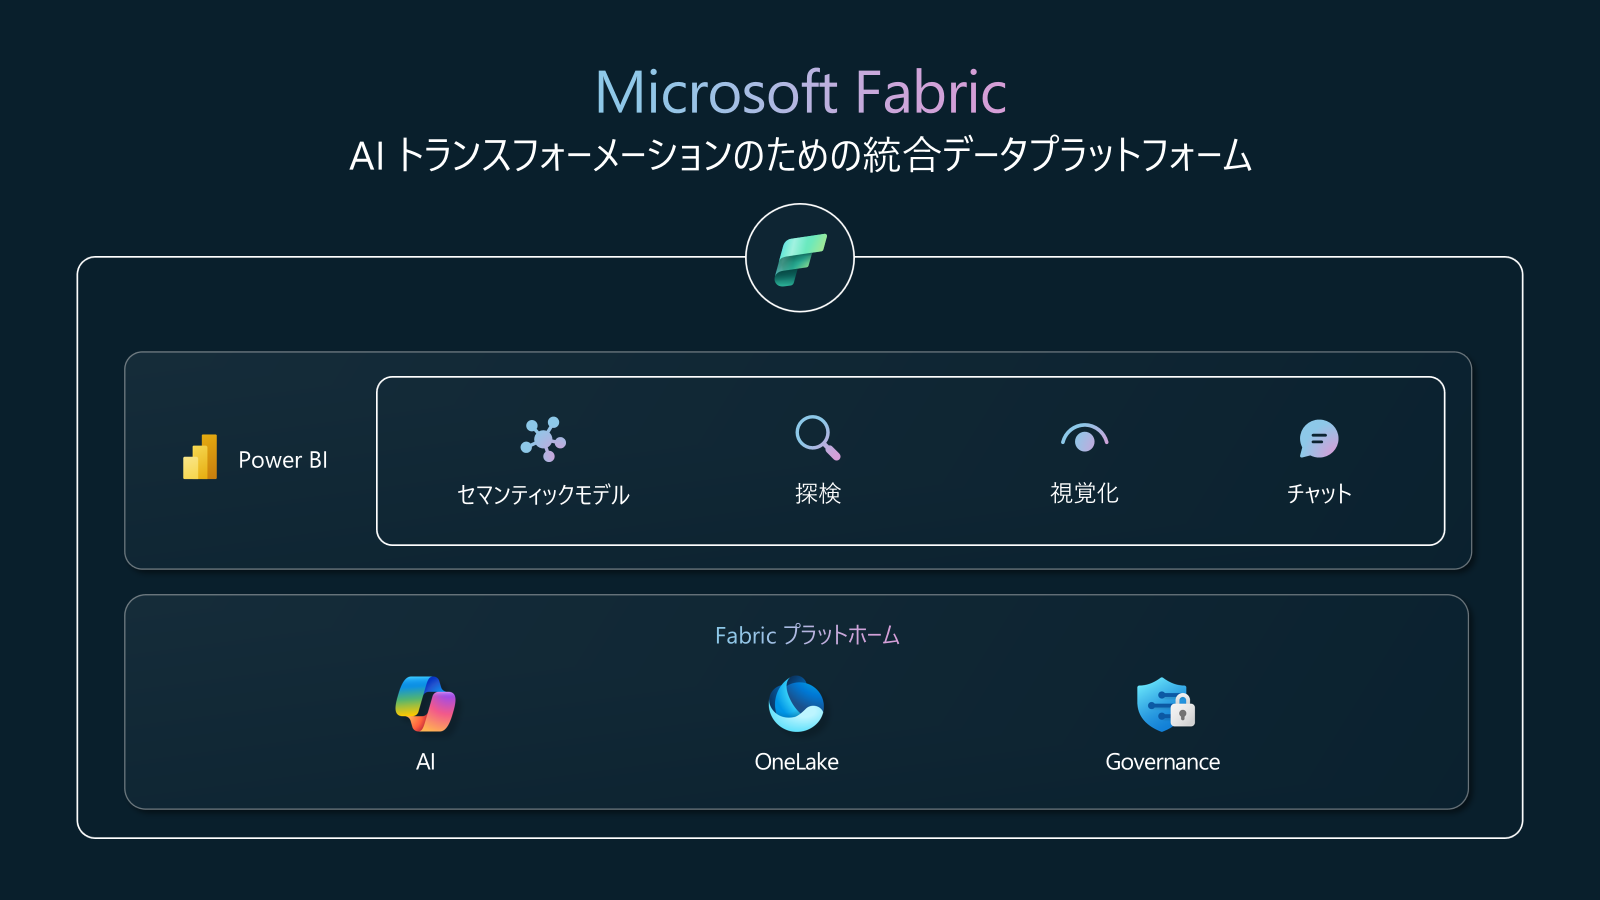
Task: Click the 探検 magnifying glass icon
Action: click(818, 438)
